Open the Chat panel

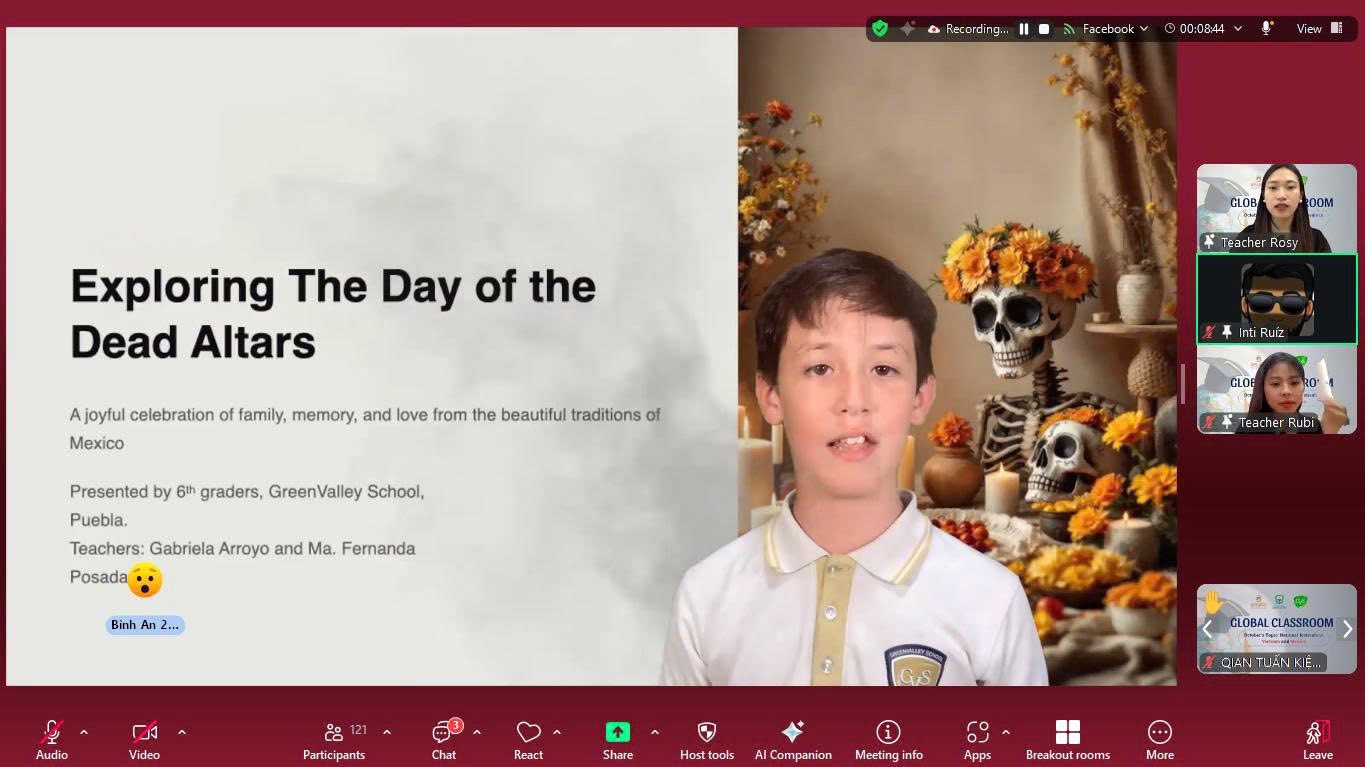click(x=443, y=740)
